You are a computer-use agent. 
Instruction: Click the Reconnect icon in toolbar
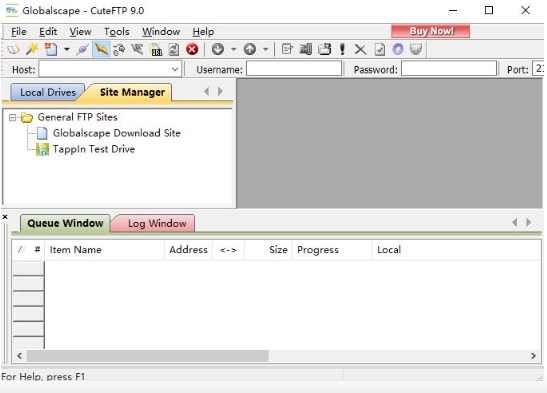[x=137, y=49]
